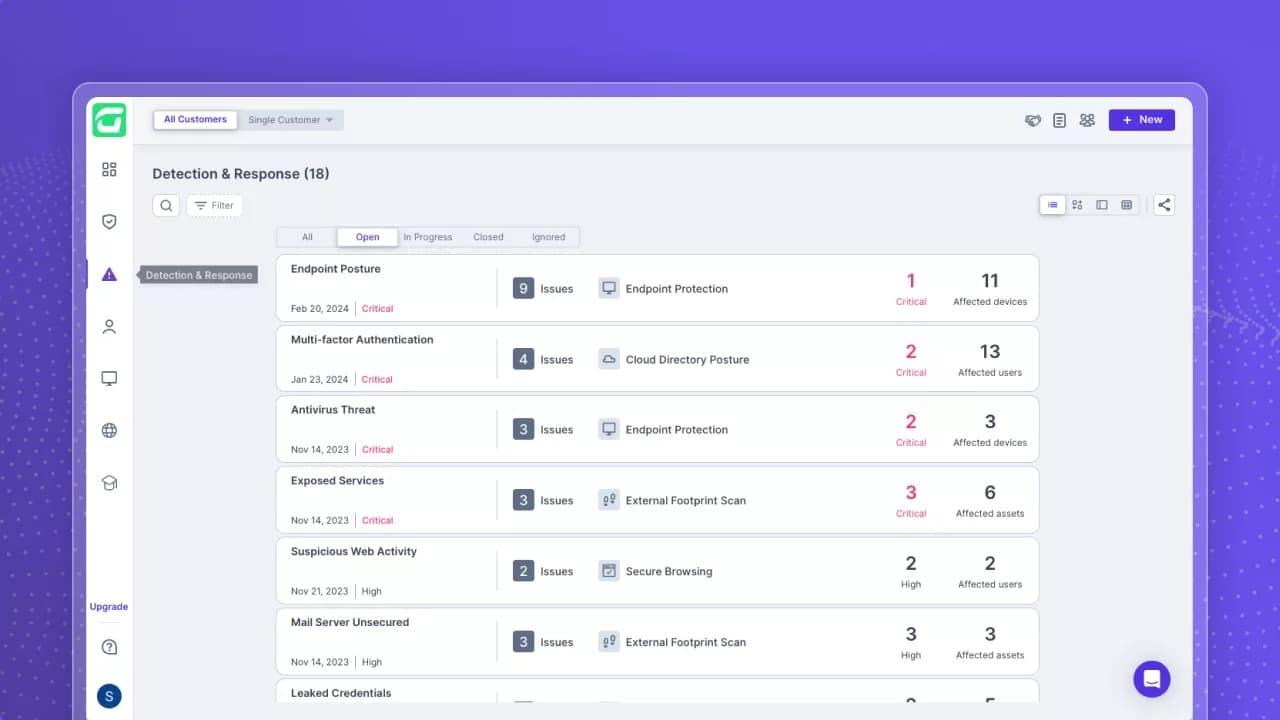Switch to the Closed tab
The width and height of the screenshot is (1280, 720).
click(x=488, y=237)
